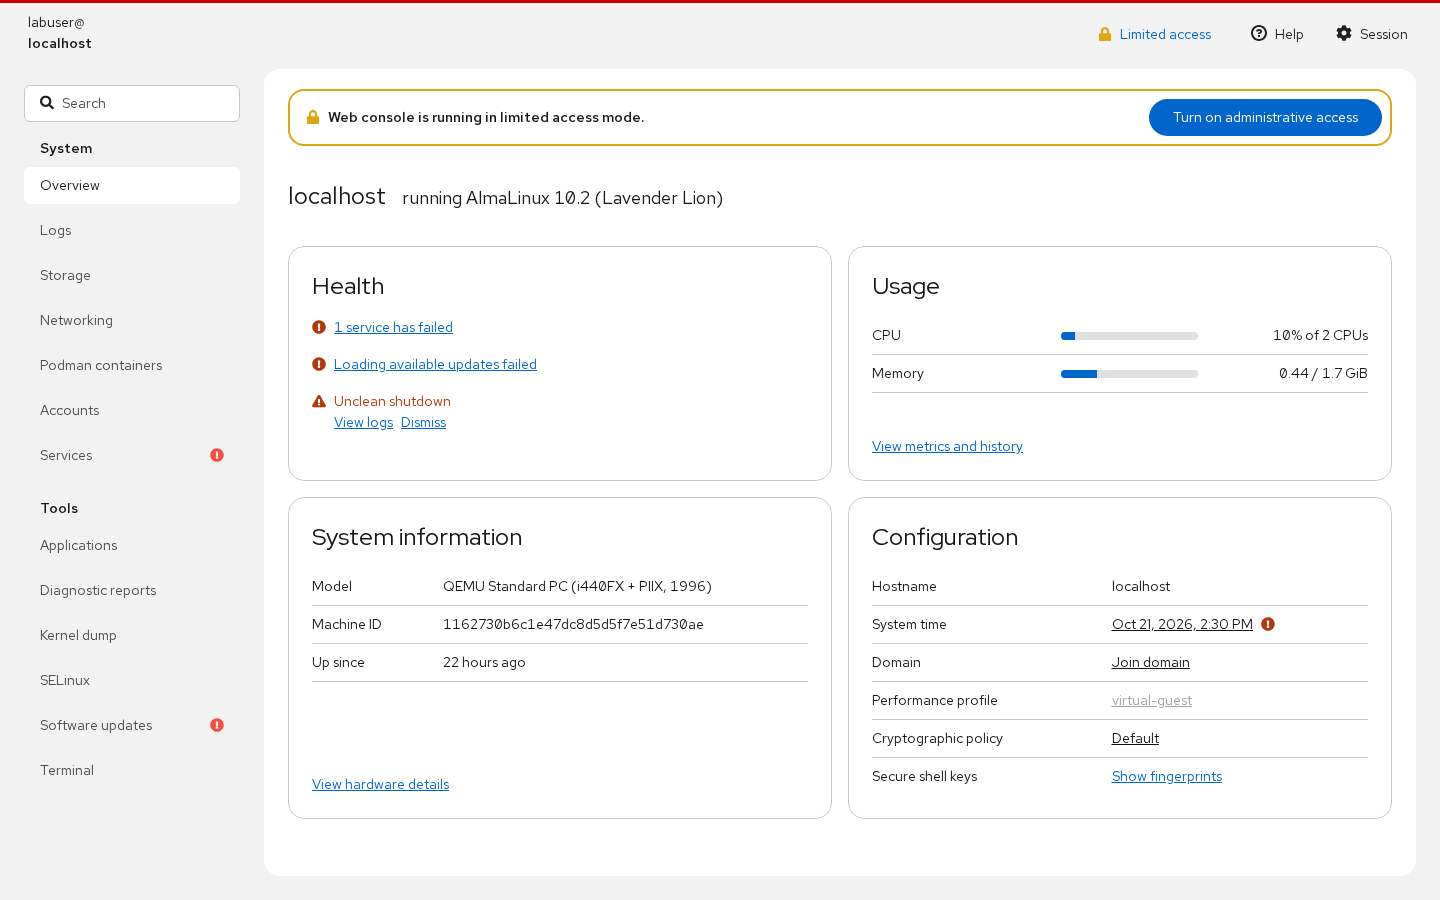Click the system time Oct 21, 2026 link

1182,624
